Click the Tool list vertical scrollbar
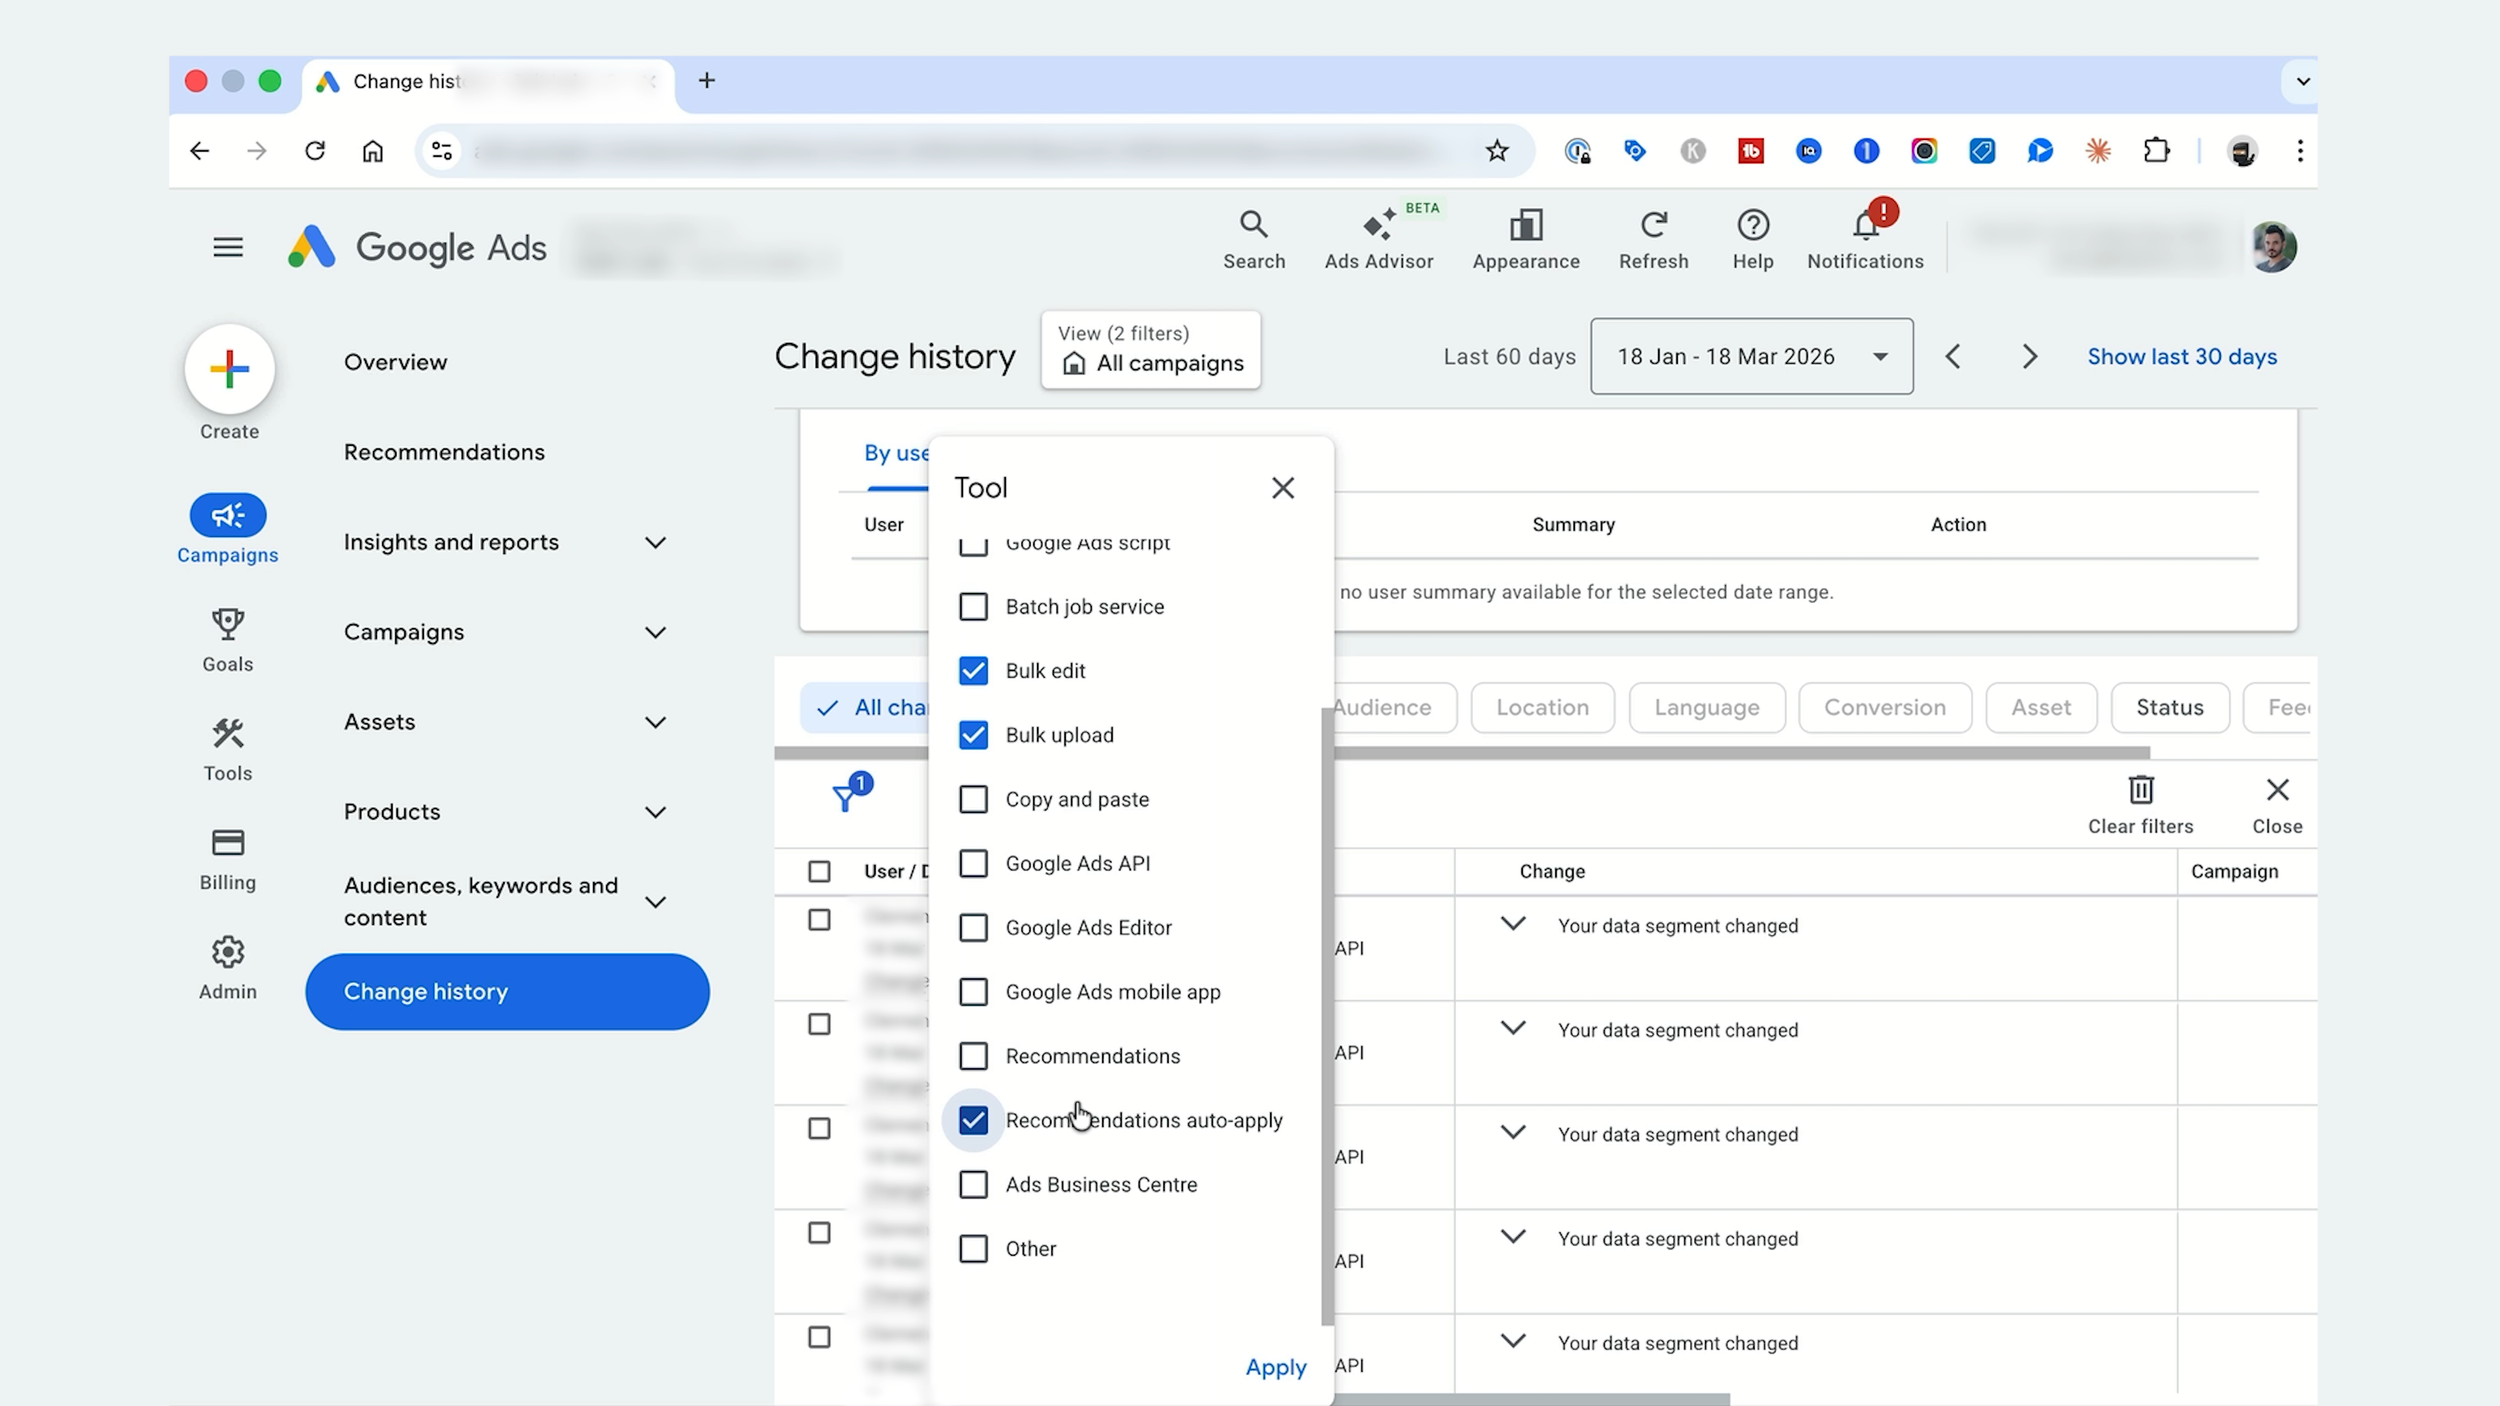The width and height of the screenshot is (2500, 1406). tap(1327, 1016)
